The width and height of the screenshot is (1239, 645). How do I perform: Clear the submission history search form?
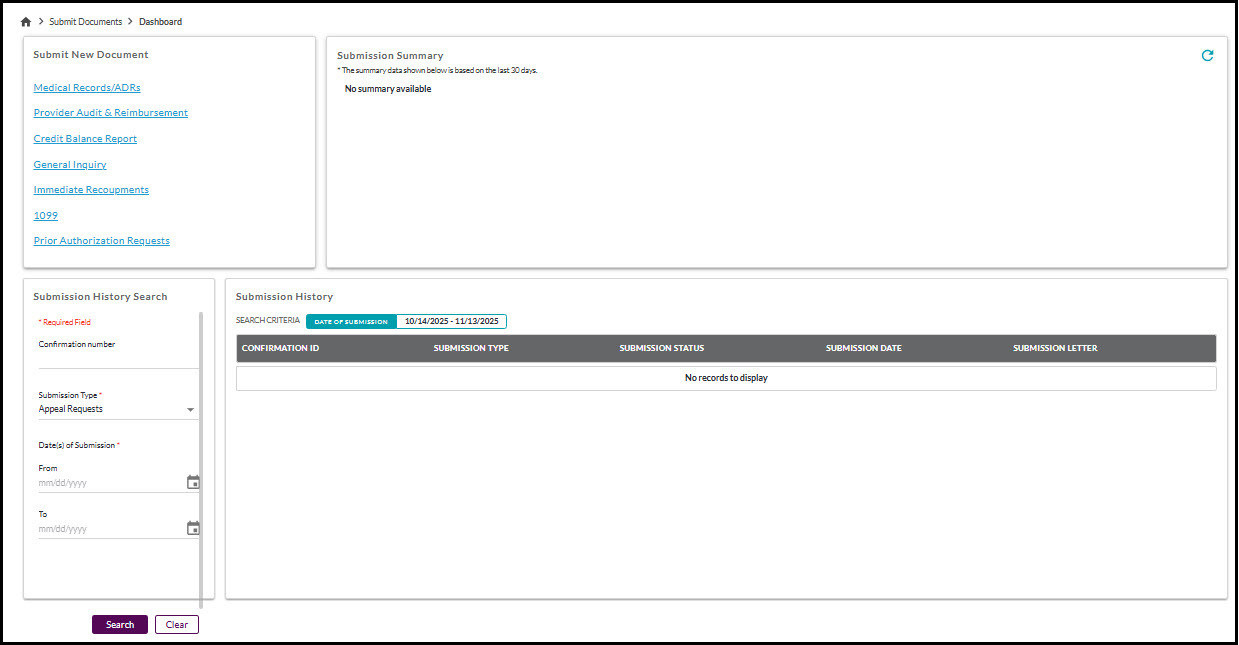(x=176, y=623)
